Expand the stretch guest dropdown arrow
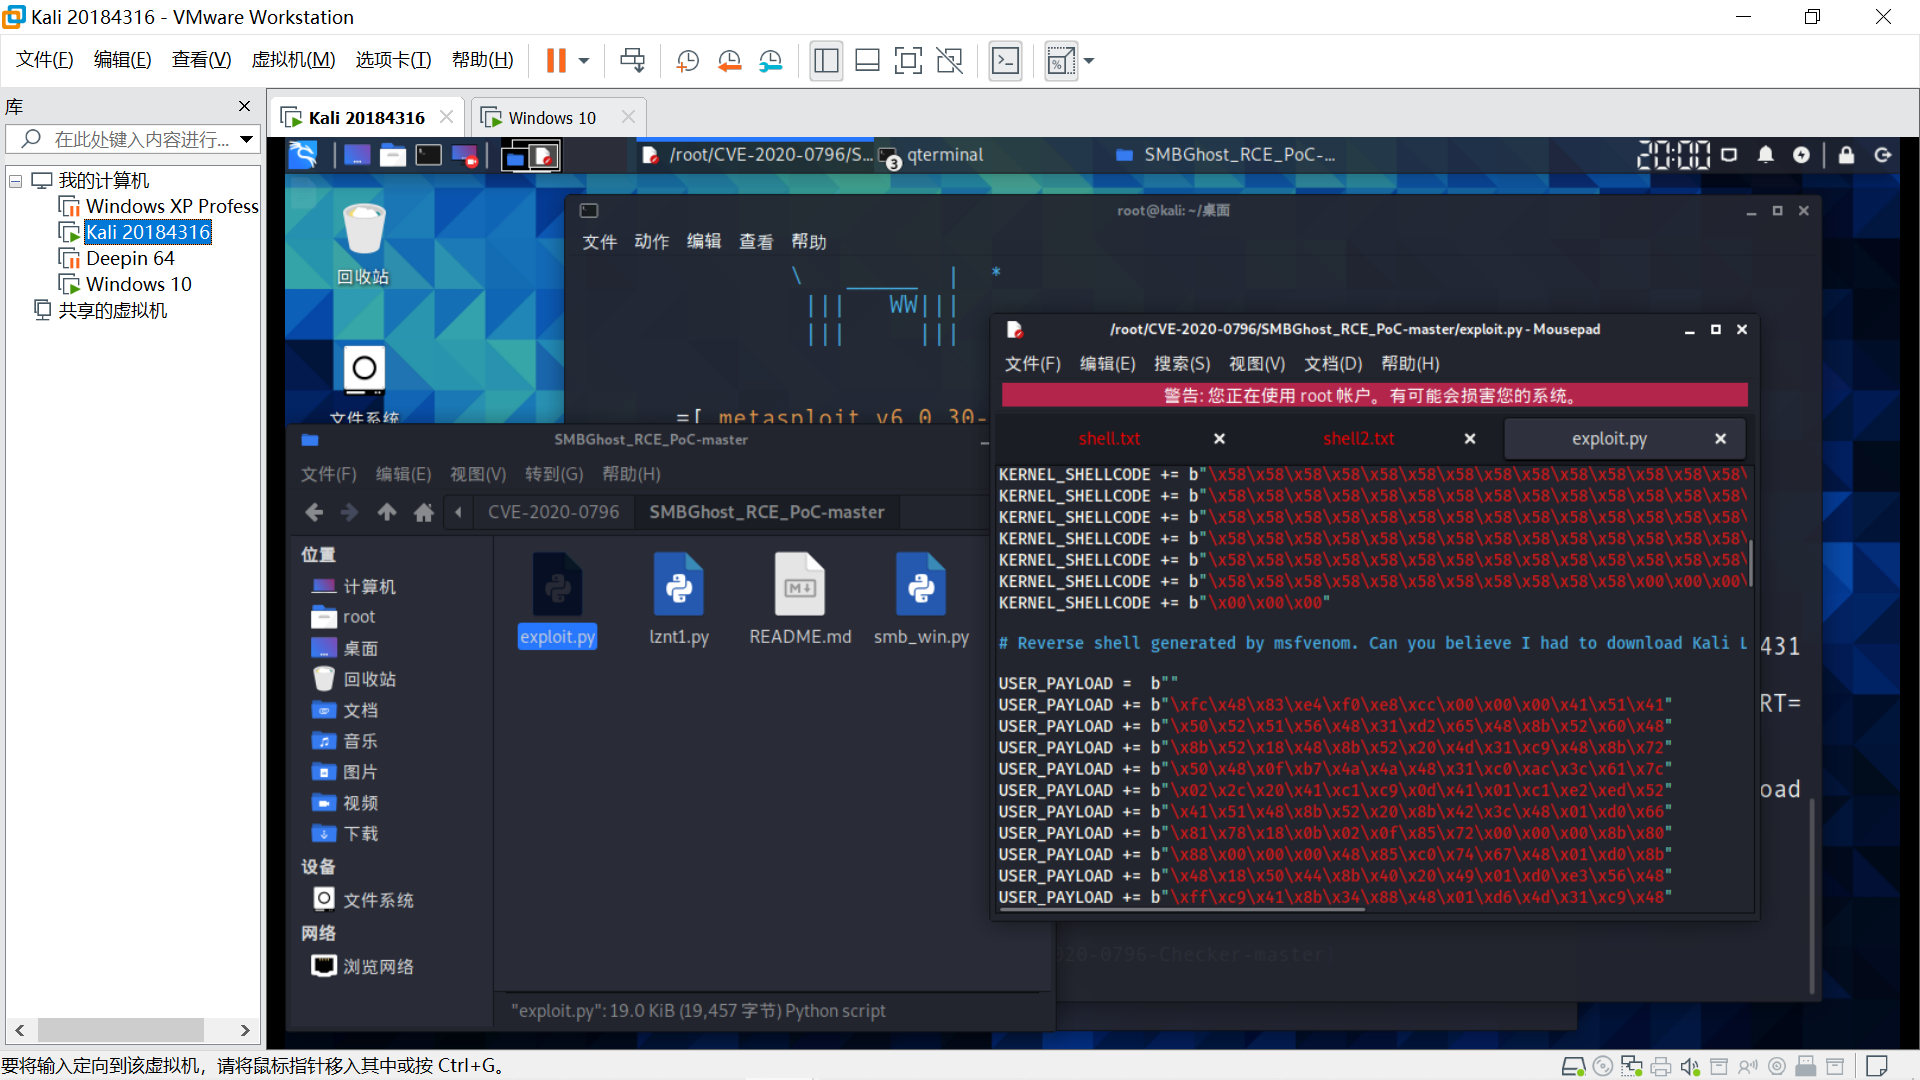This screenshot has height=1080, width=1920. [x=1089, y=61]
